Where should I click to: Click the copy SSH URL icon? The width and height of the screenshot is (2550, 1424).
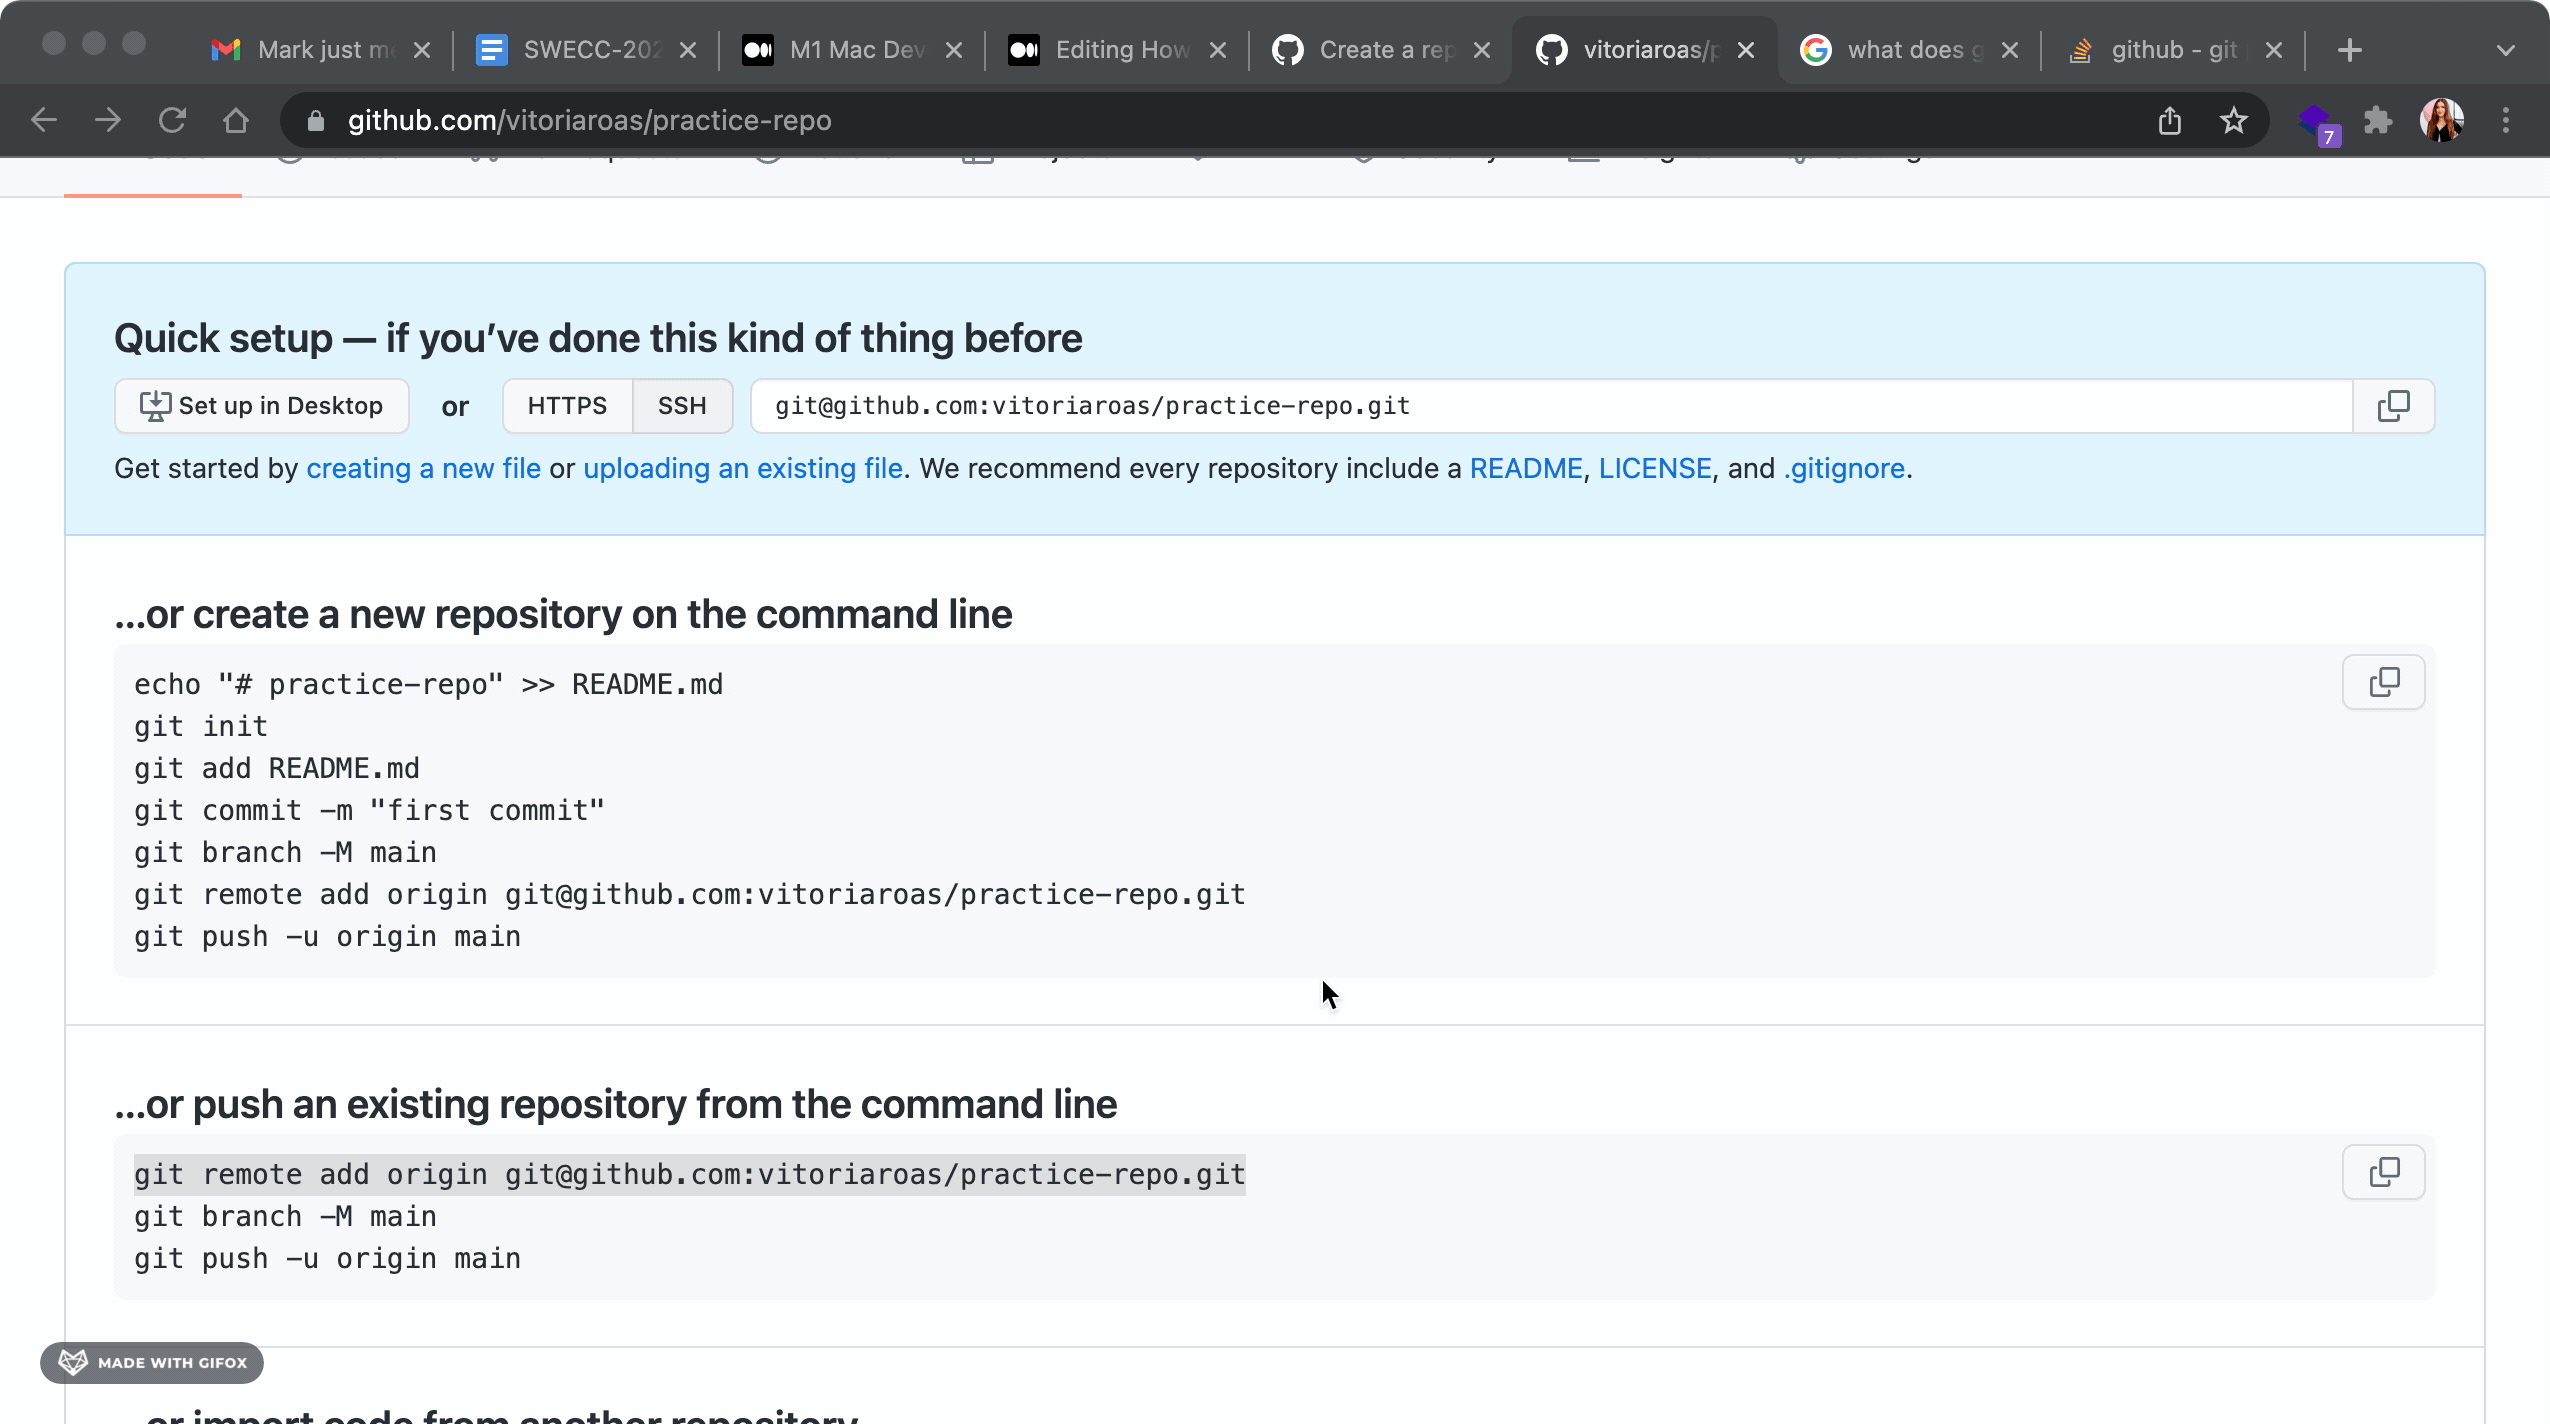[x=2394, y=405]
